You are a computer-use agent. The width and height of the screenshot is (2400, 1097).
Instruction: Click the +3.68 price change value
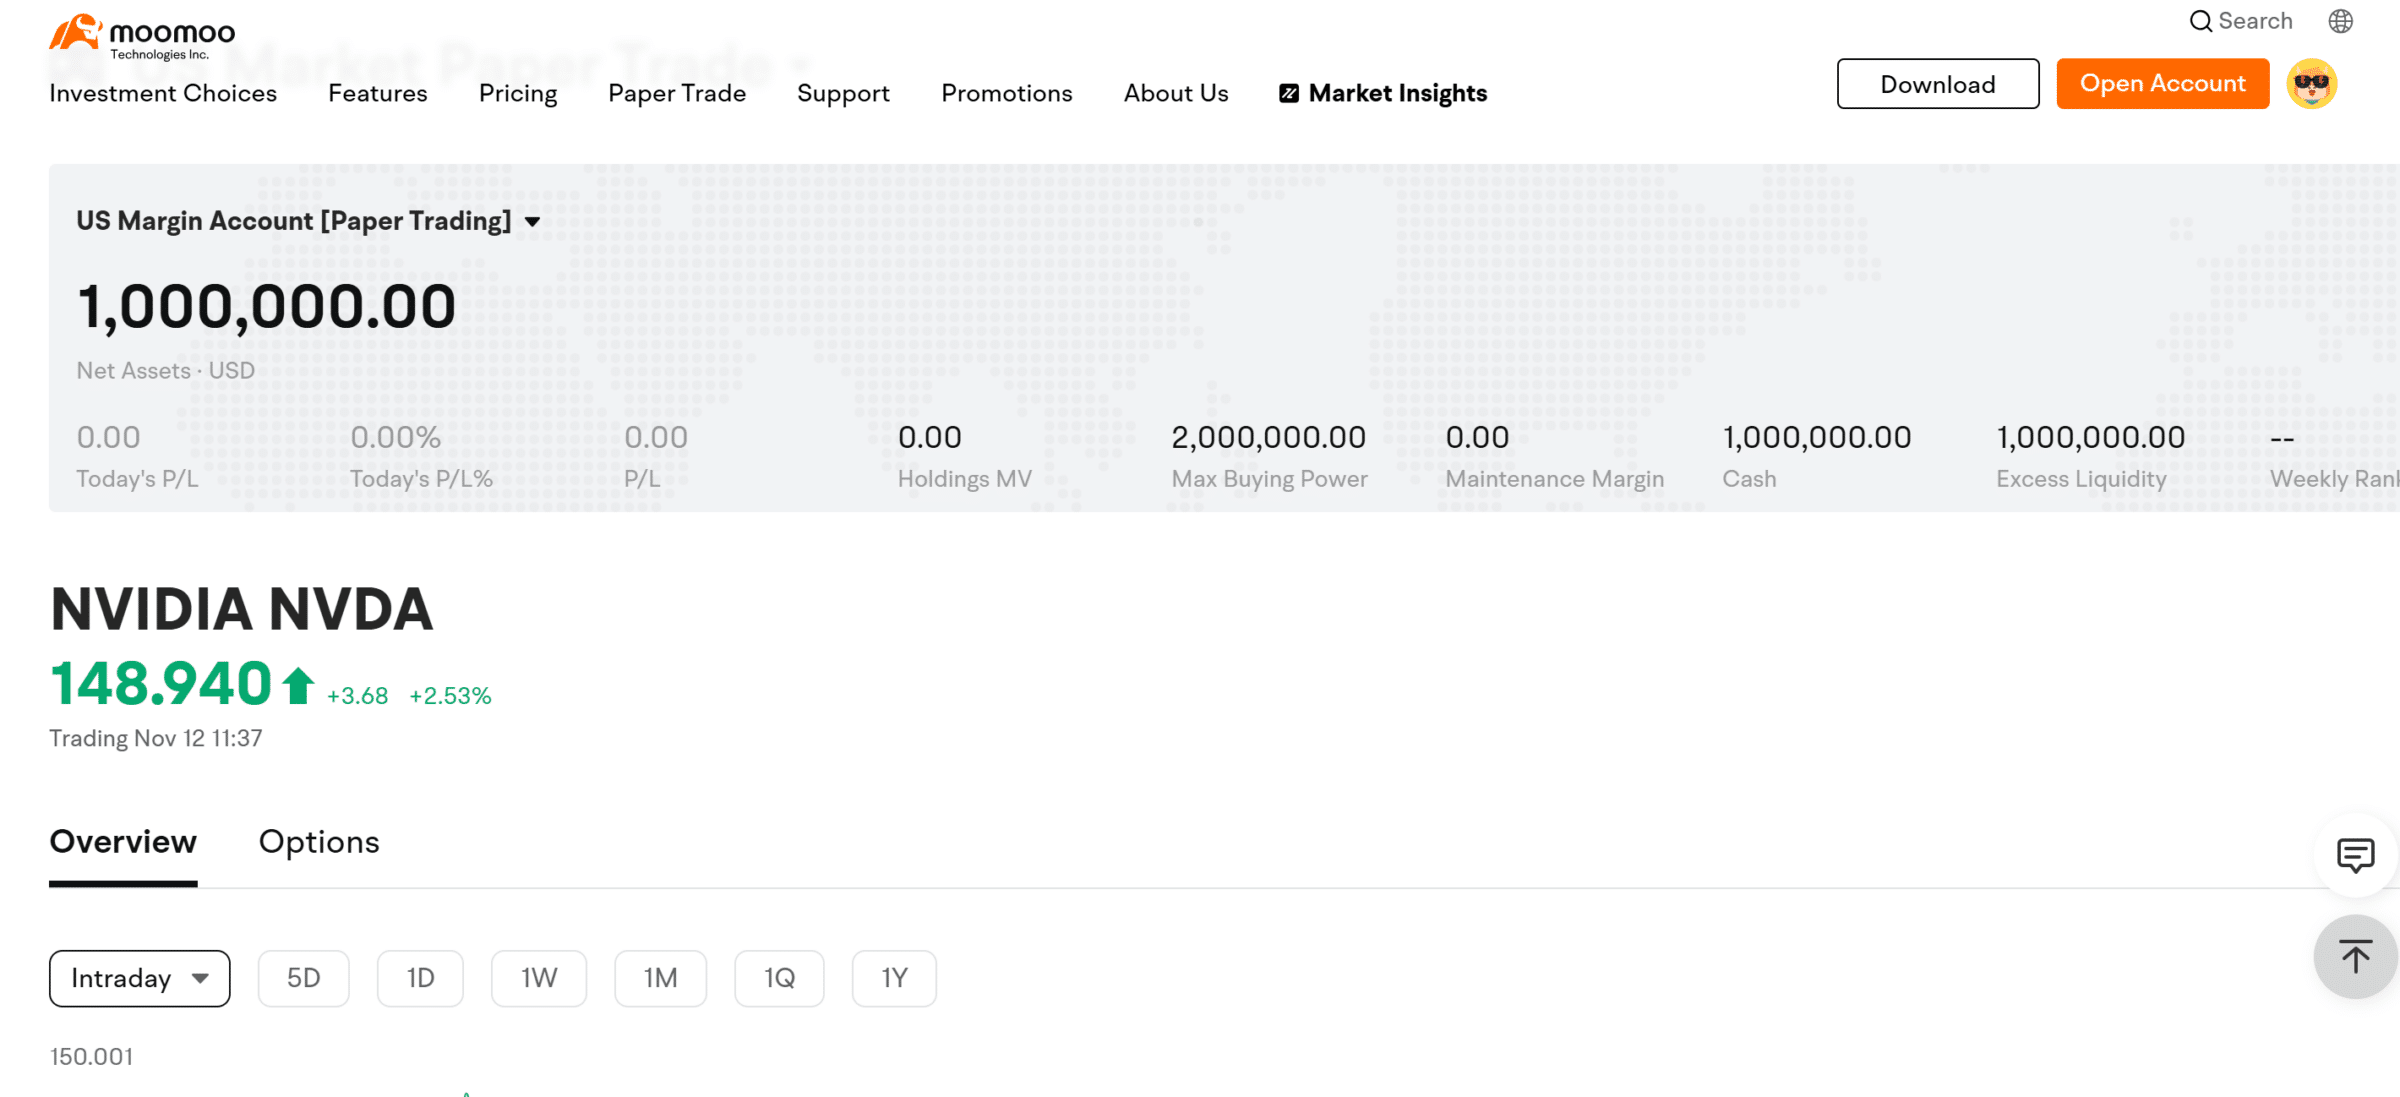coord(357,696)
